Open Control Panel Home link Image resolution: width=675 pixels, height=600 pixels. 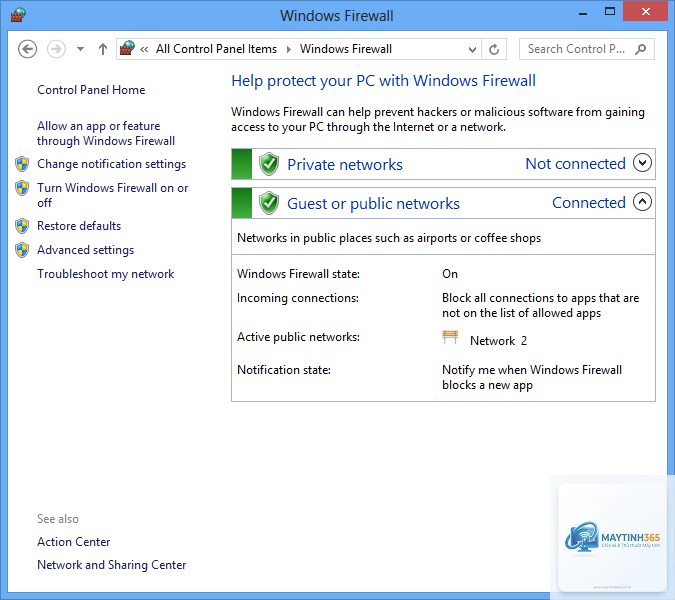(x=91, y=90)
